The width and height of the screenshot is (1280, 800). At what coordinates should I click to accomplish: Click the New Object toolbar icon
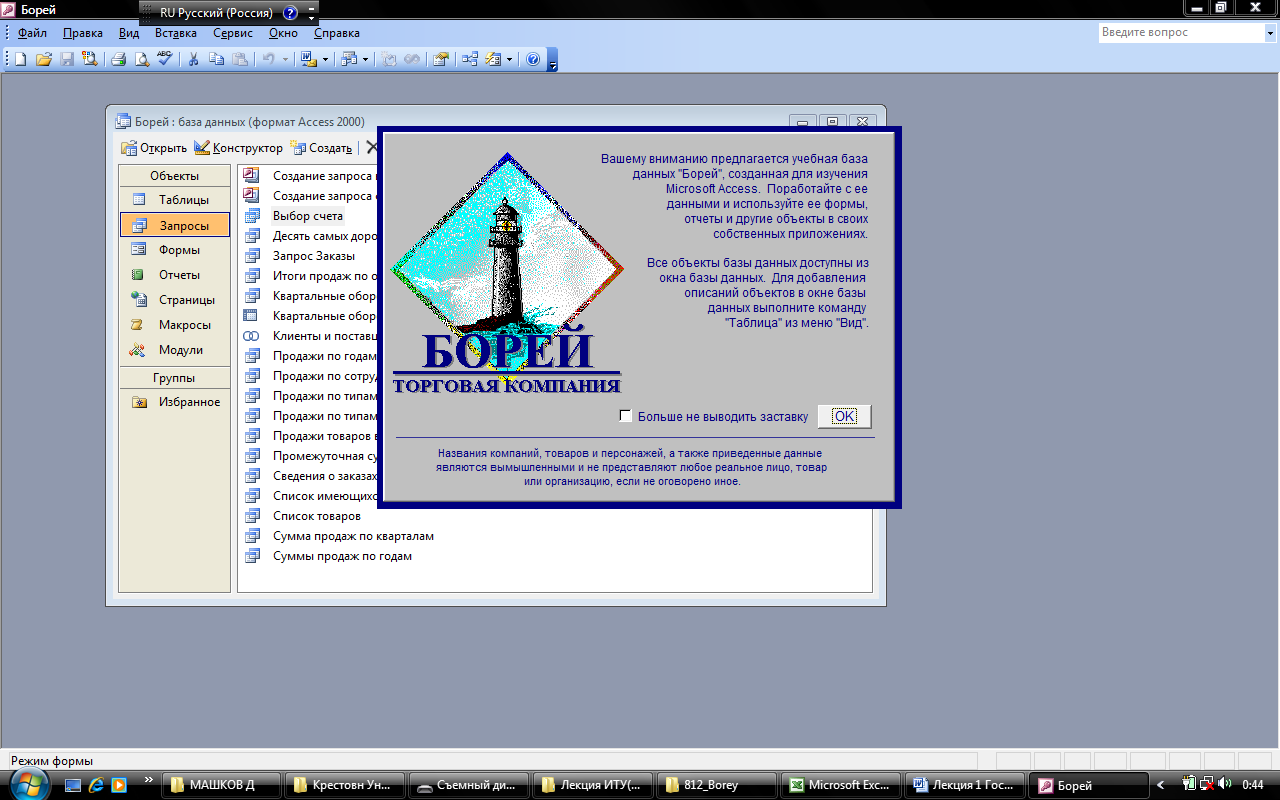493,59
